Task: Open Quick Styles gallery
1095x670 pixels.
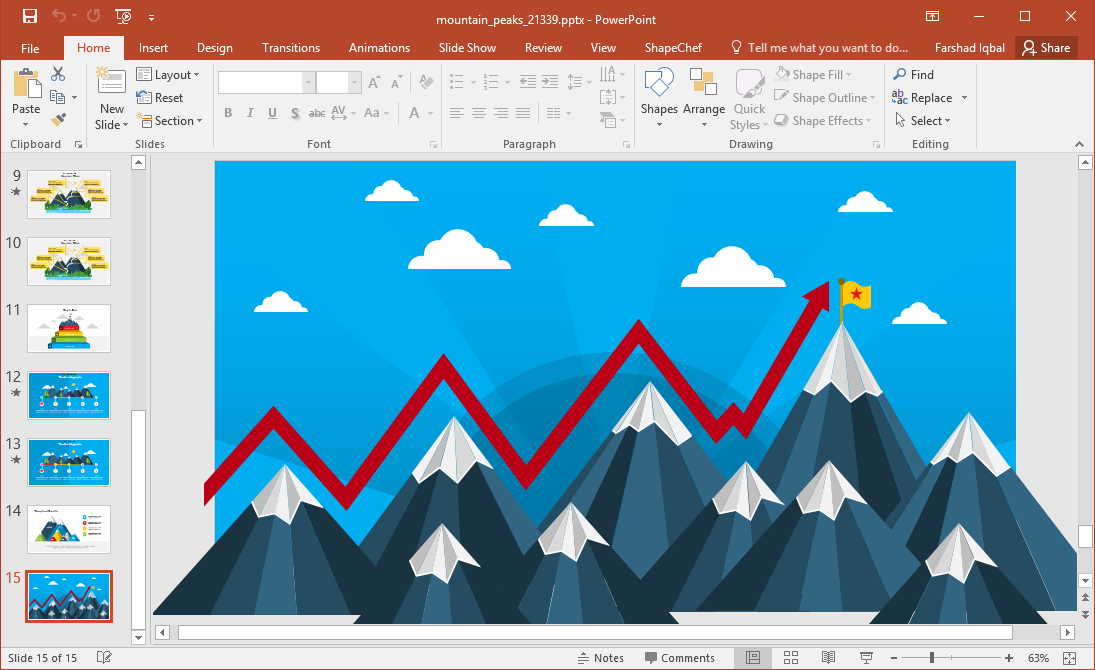Action: click(x=749, y=99)
